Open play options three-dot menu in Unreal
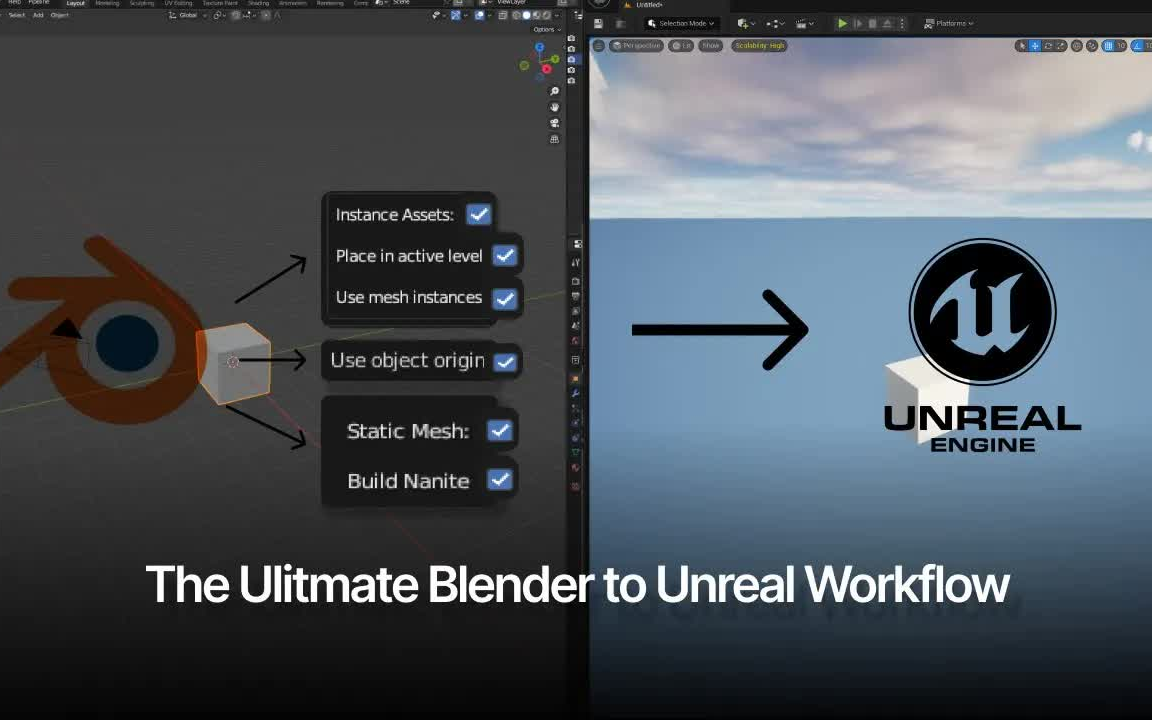The width and height of the screenshot is (1152, 720). 902,24
